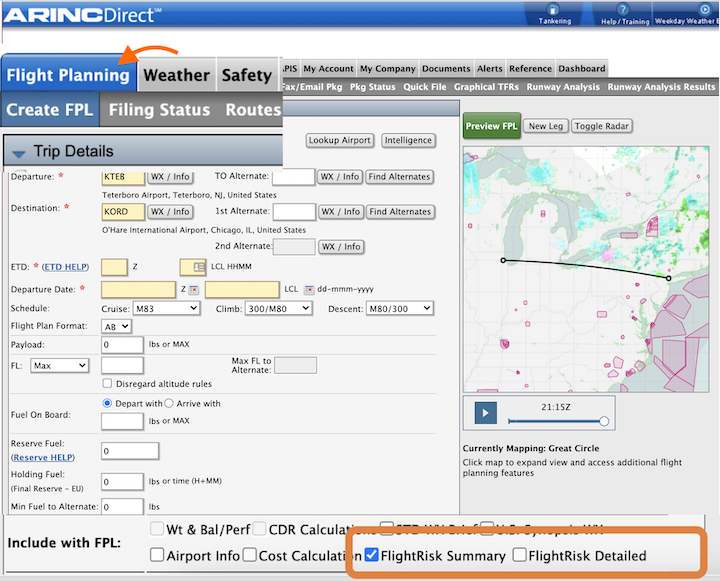Collapse the Trip Details section
Image resolution: width=720 pixels, height=581 pixels.
[x=19, y=154]
